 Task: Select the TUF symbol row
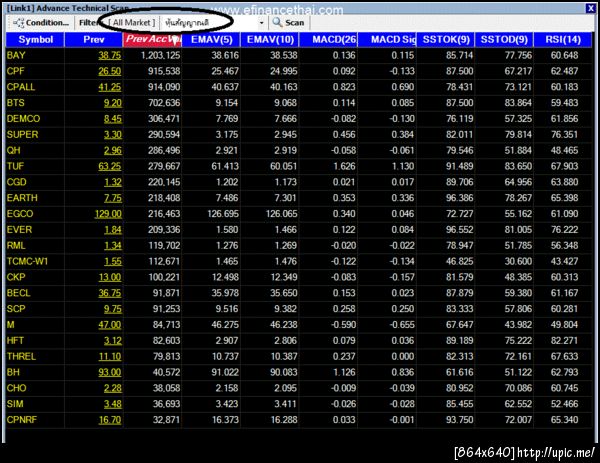click(299, 166)
